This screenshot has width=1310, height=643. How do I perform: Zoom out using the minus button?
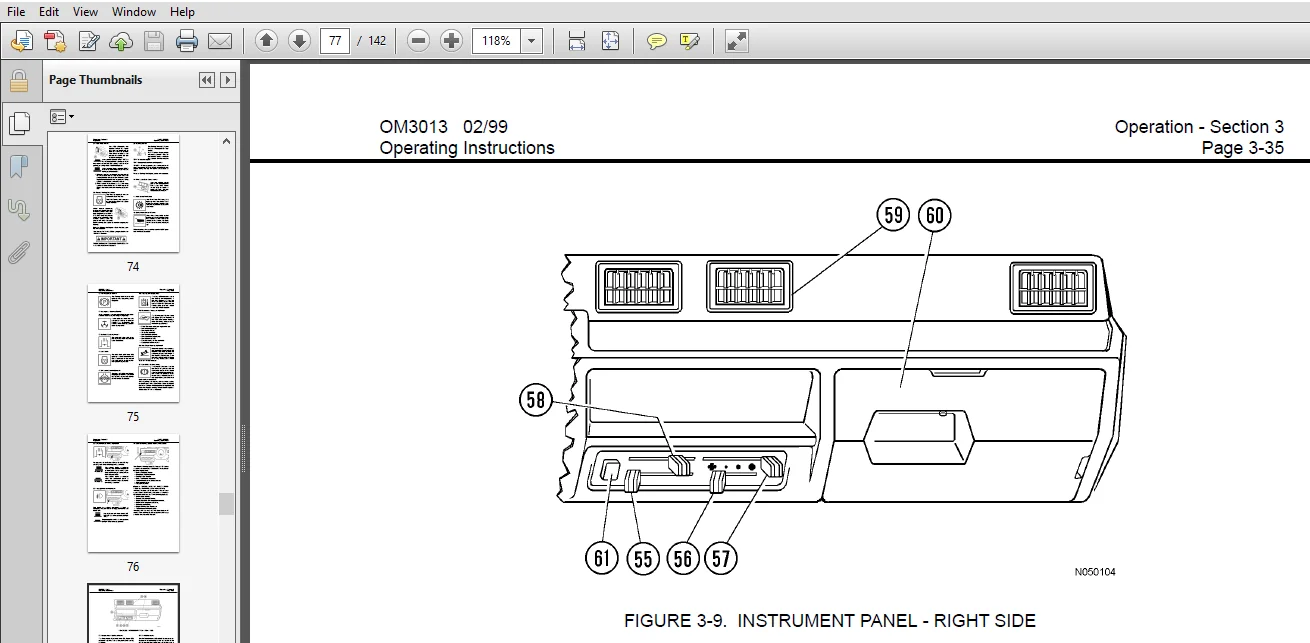[419, 41]
